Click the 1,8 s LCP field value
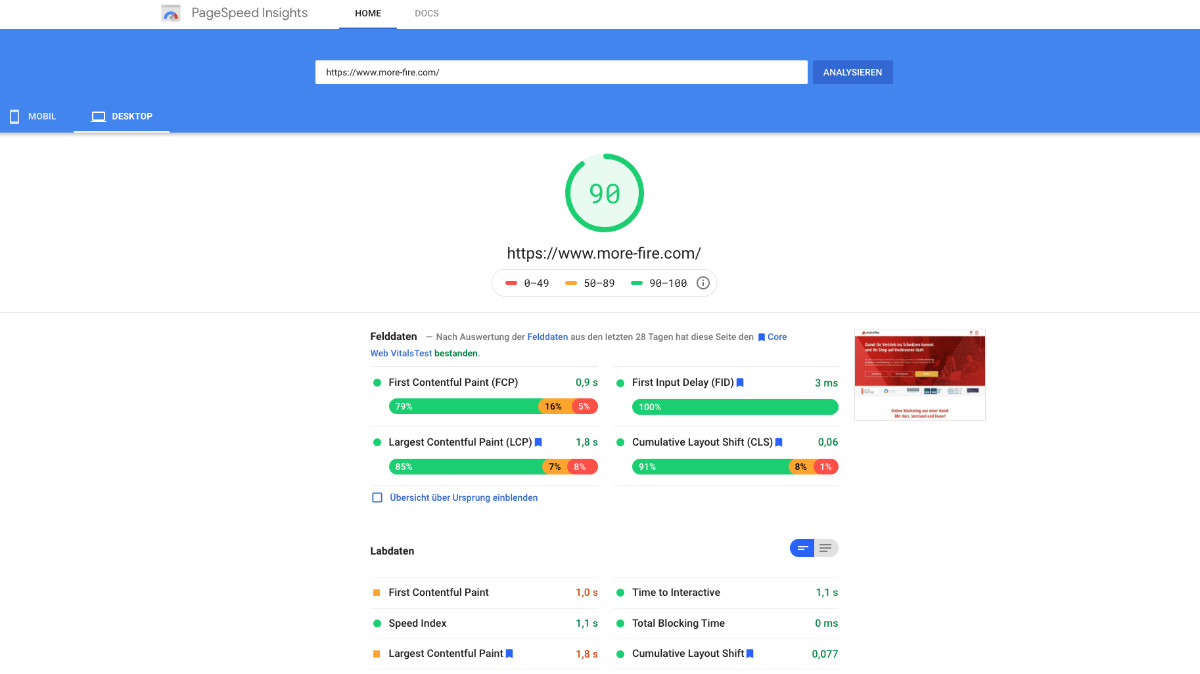The image size is (1200, 674). [586, 442]
